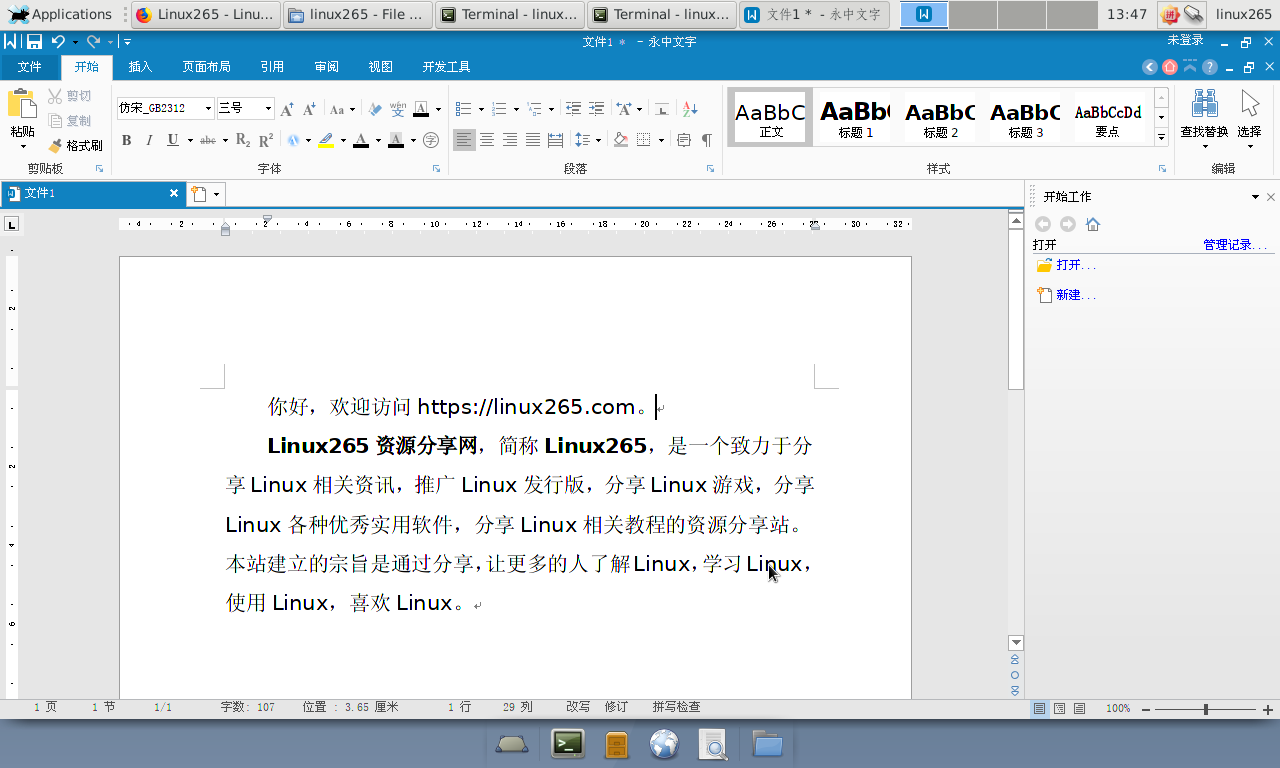Click the Shrink Font icon

coord(309,109)
